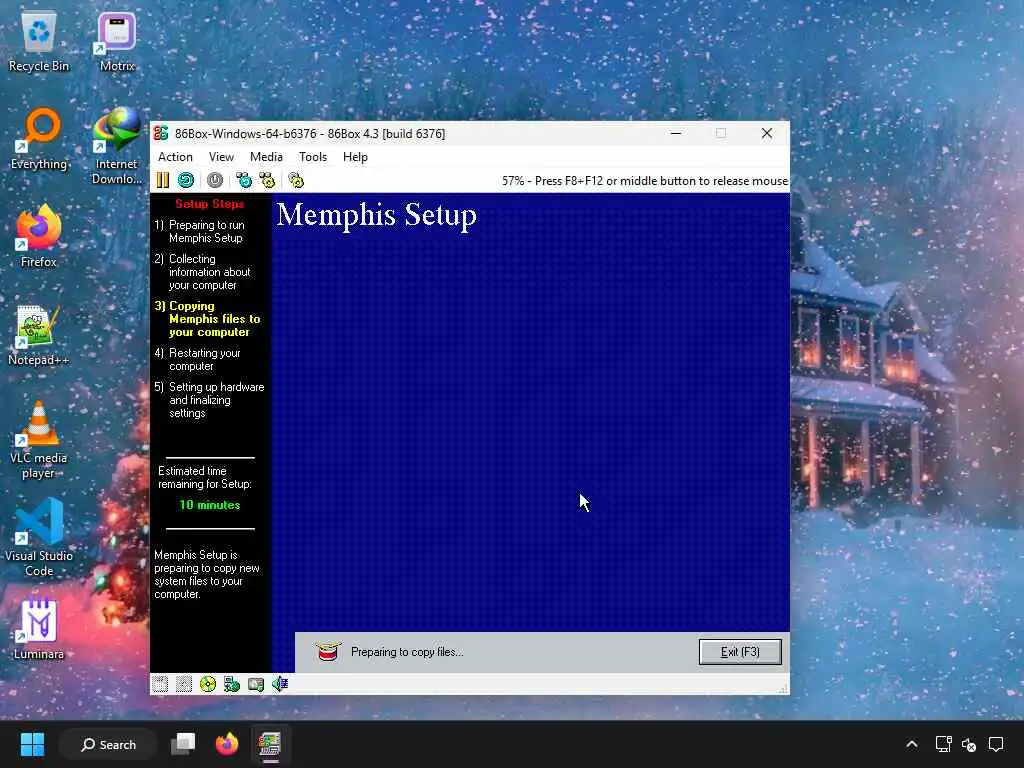The image size is (1024, 768).
Task: Open the Tools menu
Action: [313, 157]
